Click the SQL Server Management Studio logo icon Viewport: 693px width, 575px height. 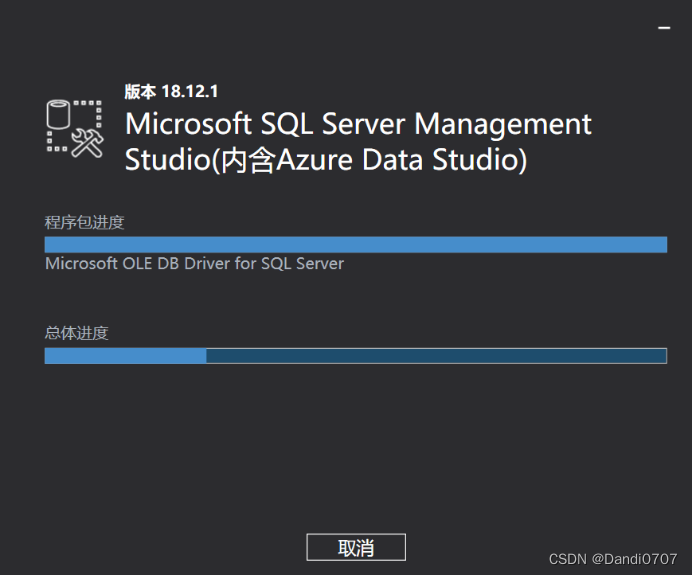[x=75, y=129]
